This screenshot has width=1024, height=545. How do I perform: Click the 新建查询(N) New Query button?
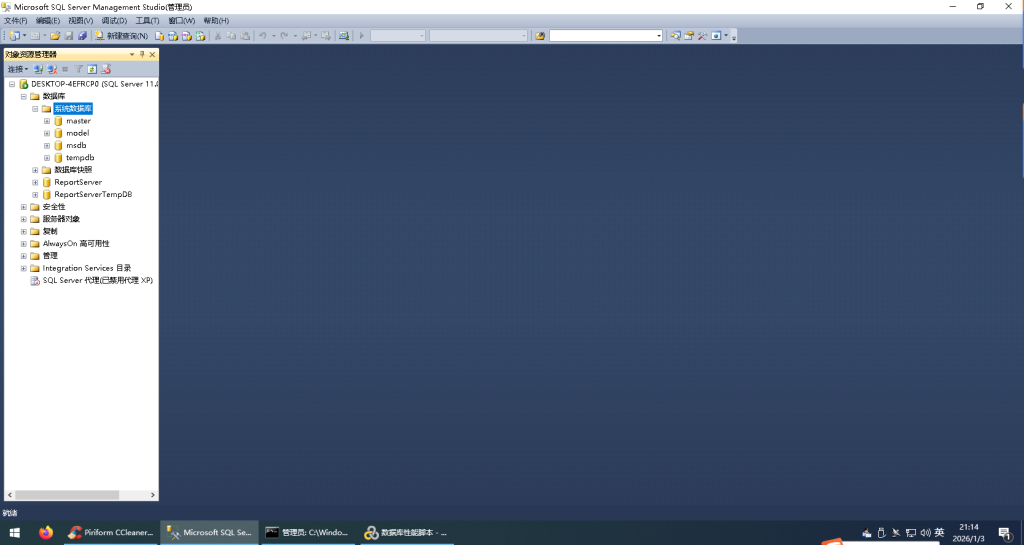pos(121,36)
